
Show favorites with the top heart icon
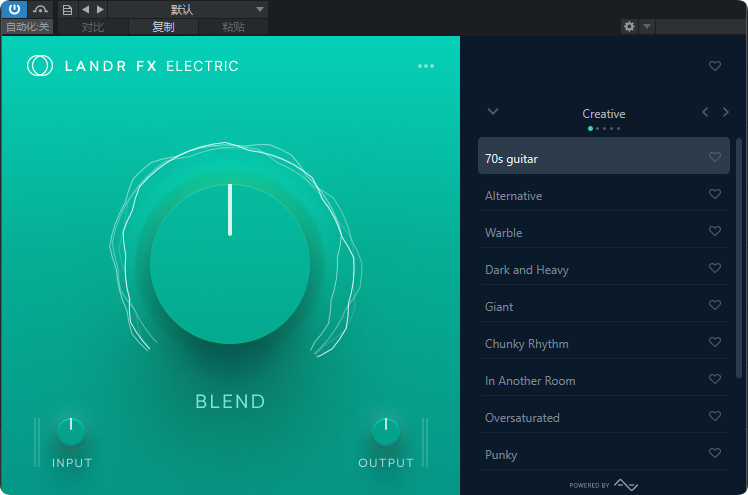click(715, 66)
